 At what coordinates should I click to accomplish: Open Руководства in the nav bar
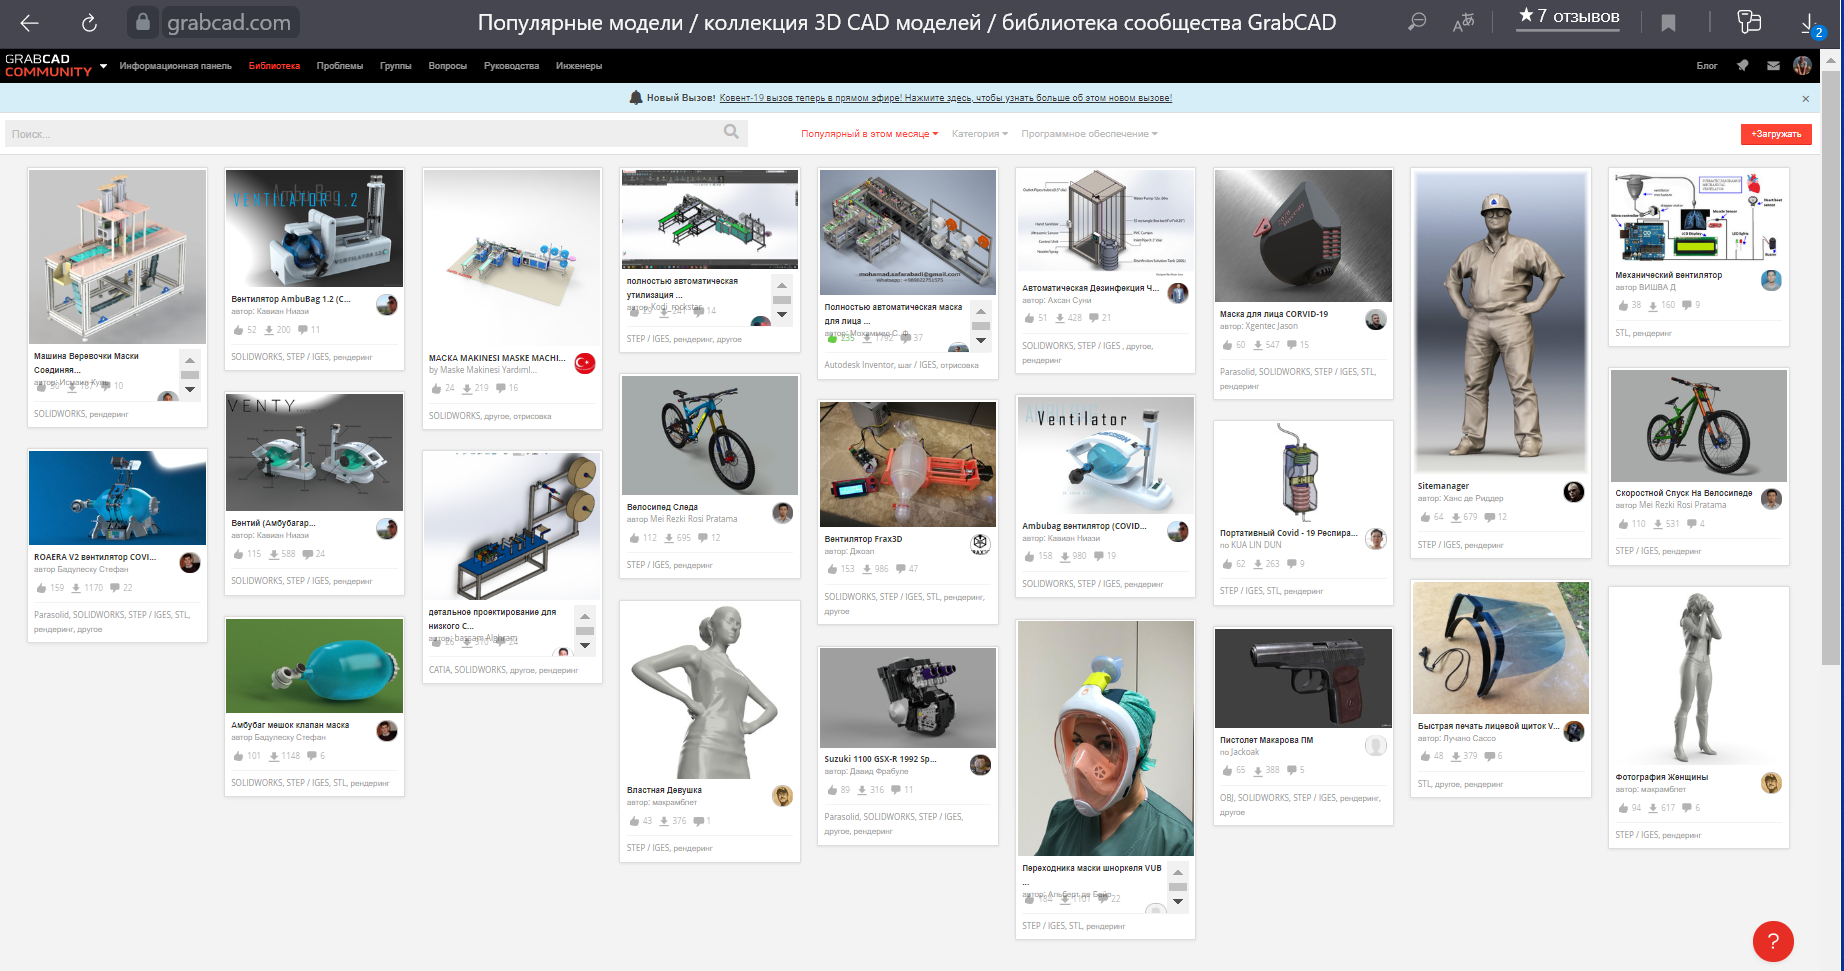[x=511, y=66]
